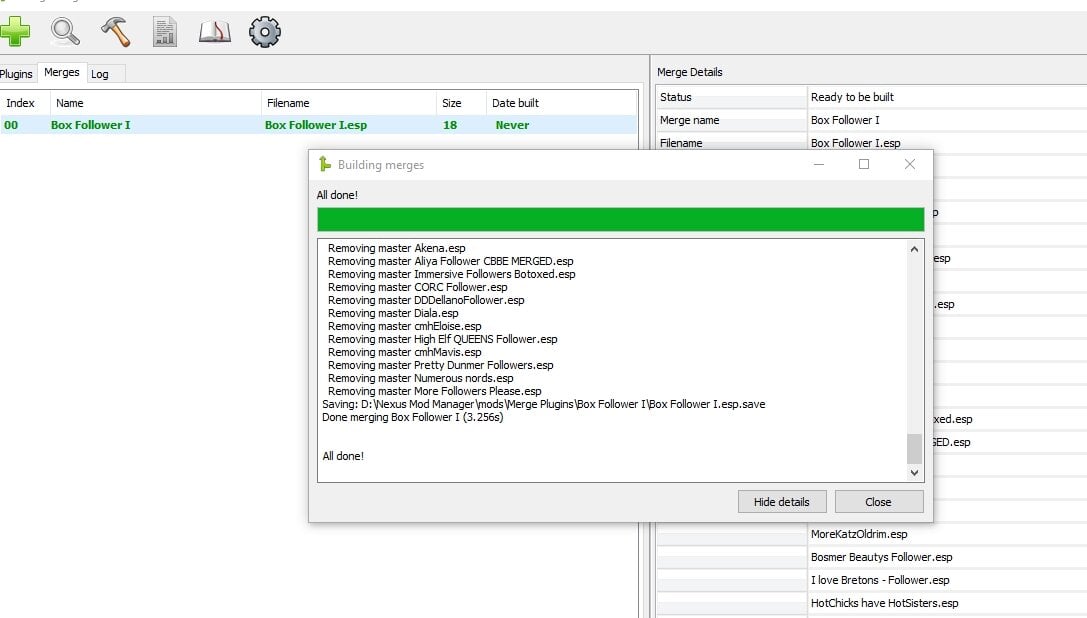The height and width of the screenshot is (618, 1087).
Task: Click log line Removing master CORC Follower.esp
Action: (x=417, y=287)
